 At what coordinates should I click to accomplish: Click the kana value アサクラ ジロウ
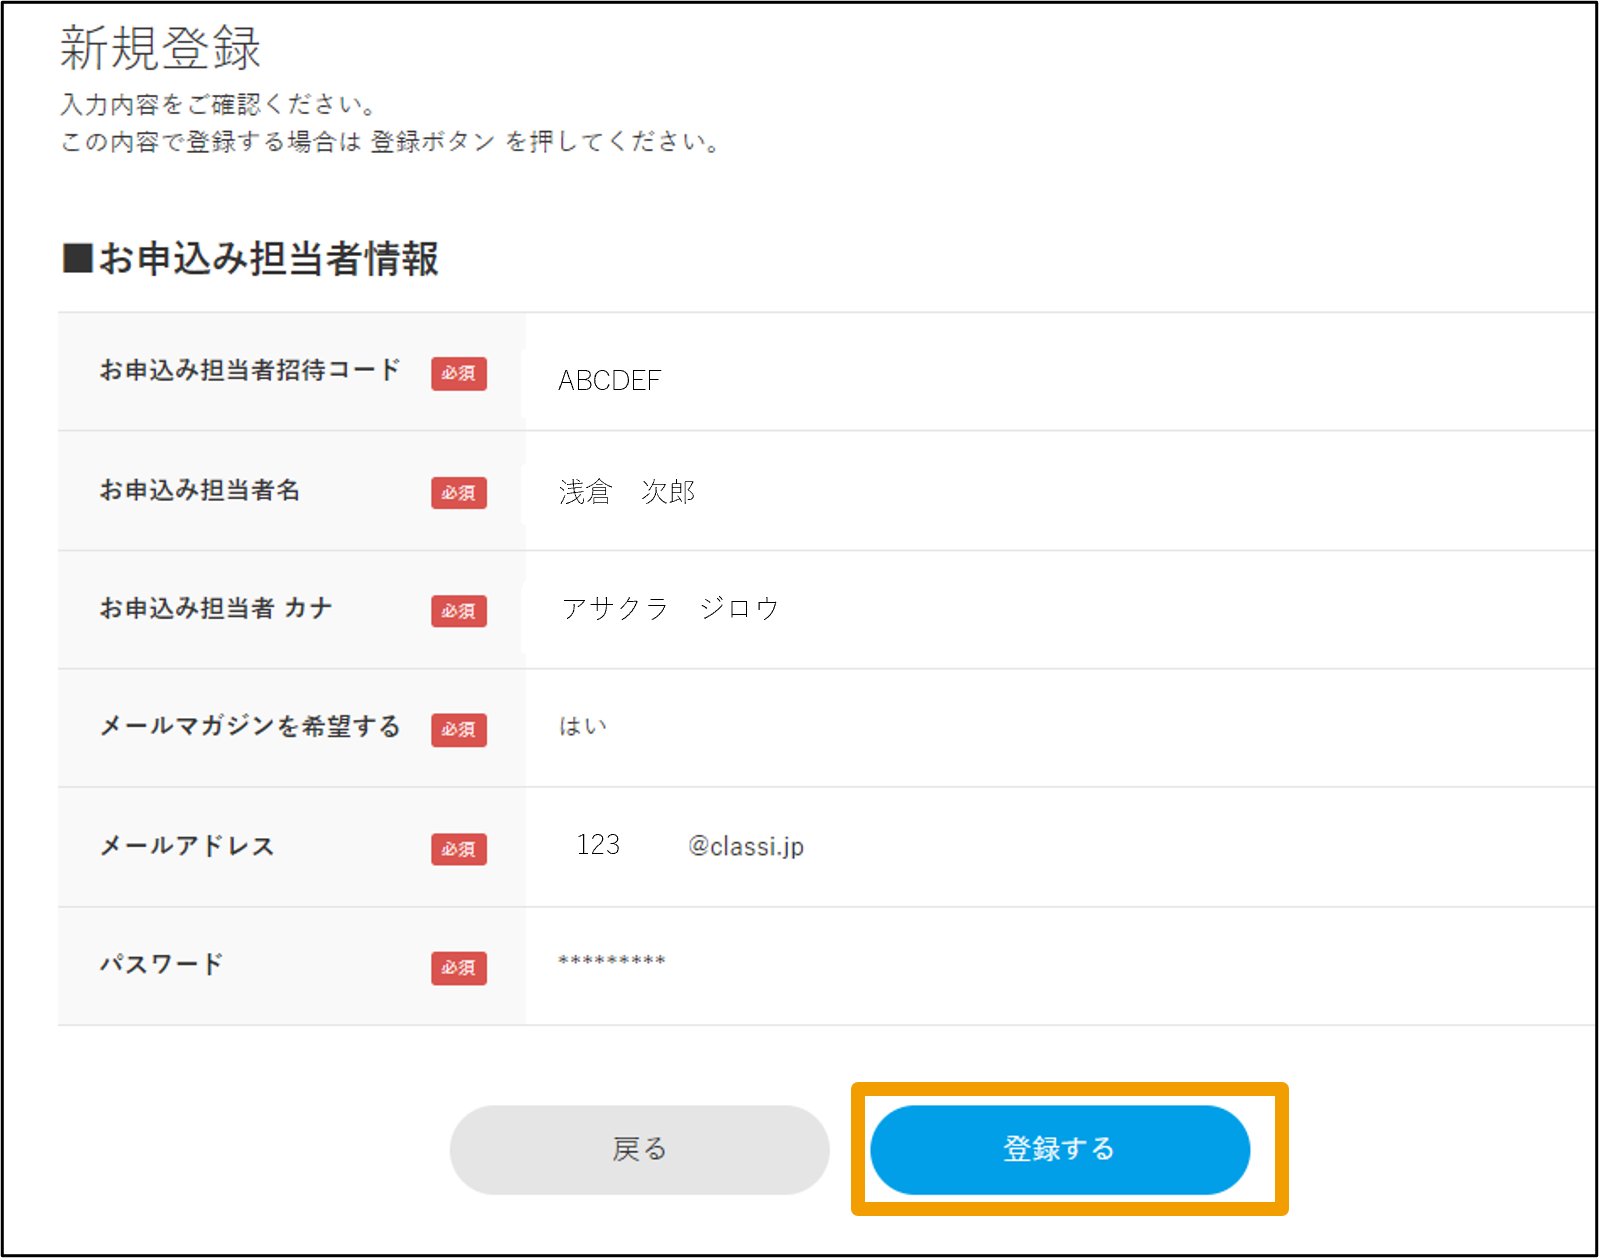[x=670, y=608]
